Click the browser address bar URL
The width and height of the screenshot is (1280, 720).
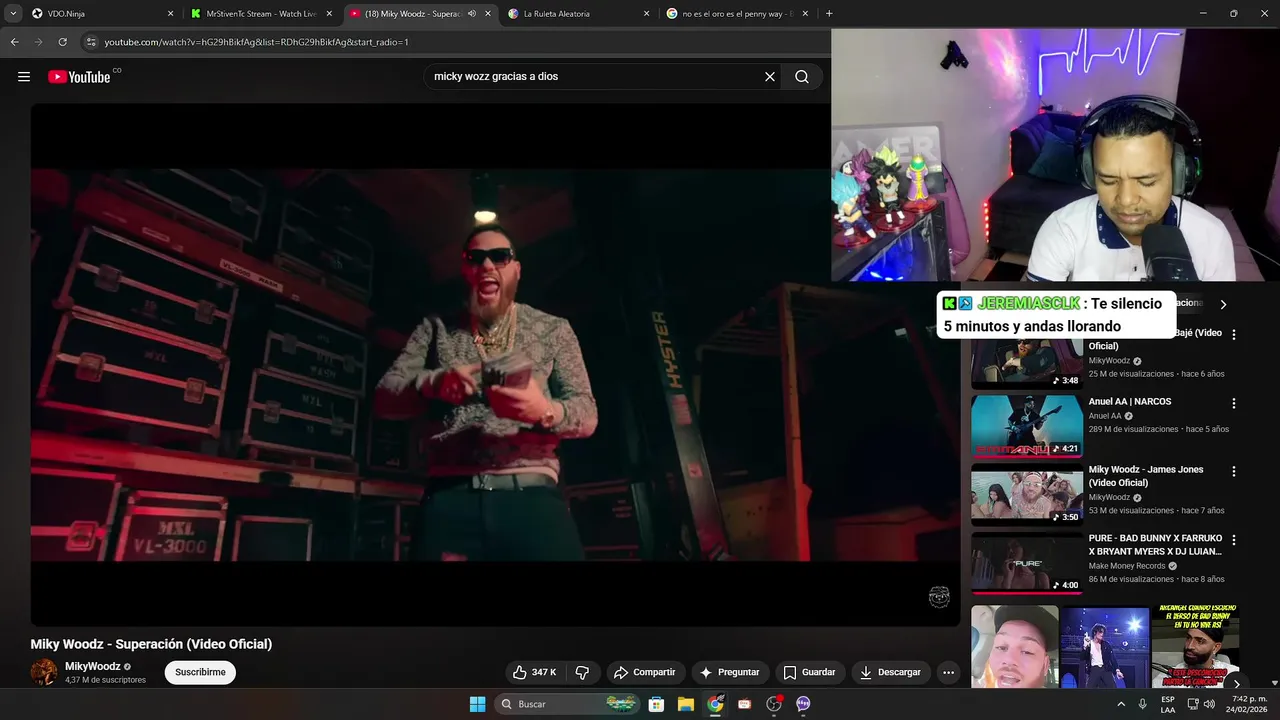[256, 42]
